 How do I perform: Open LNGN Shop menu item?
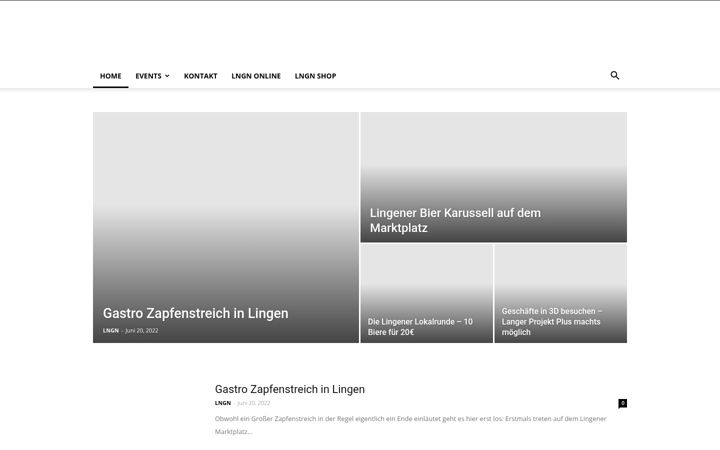[x=315, y=76]
